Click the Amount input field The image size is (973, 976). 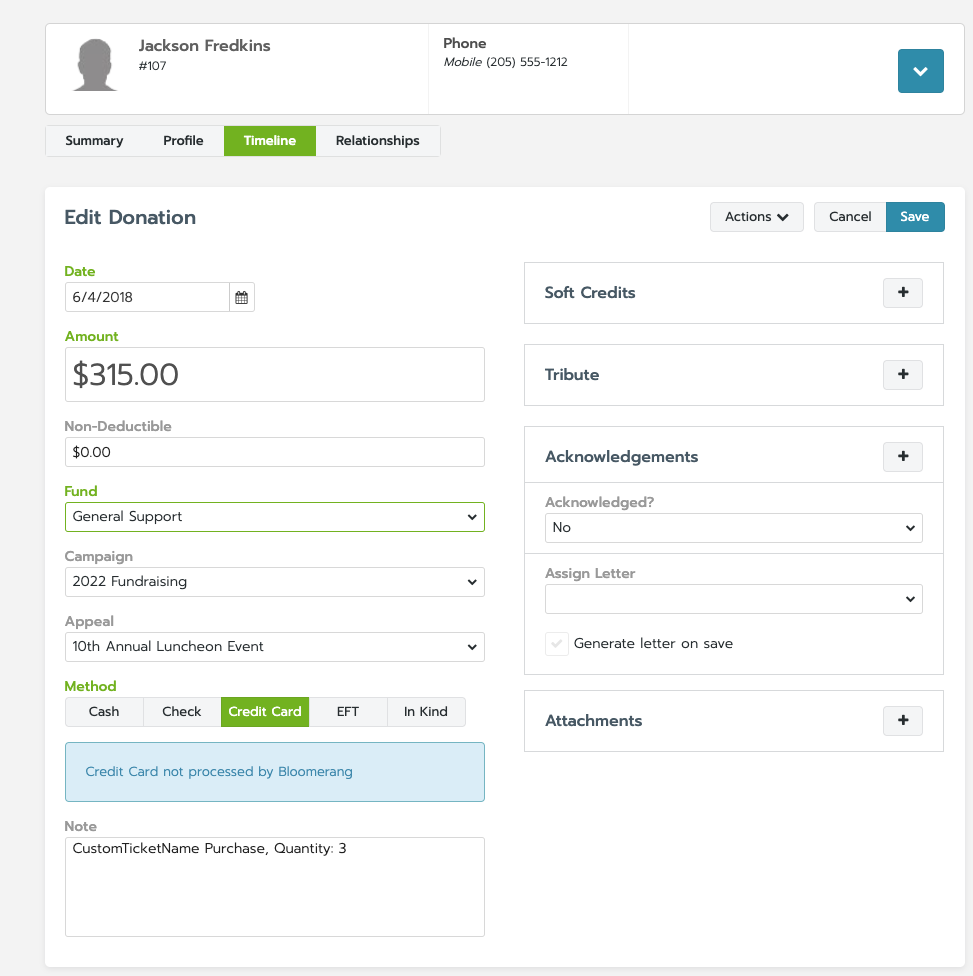[x=275, y=375]
